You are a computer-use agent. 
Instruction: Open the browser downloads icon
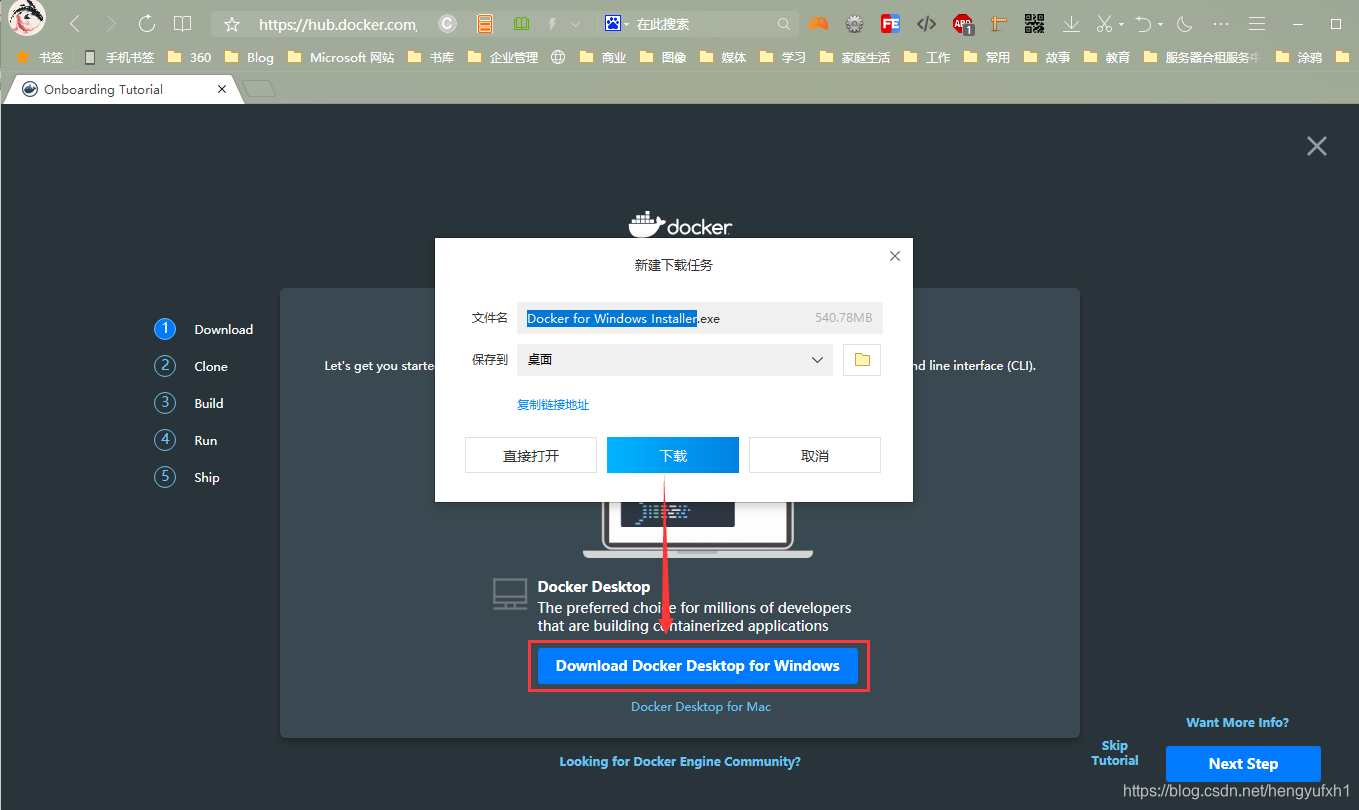(1071, 24)
